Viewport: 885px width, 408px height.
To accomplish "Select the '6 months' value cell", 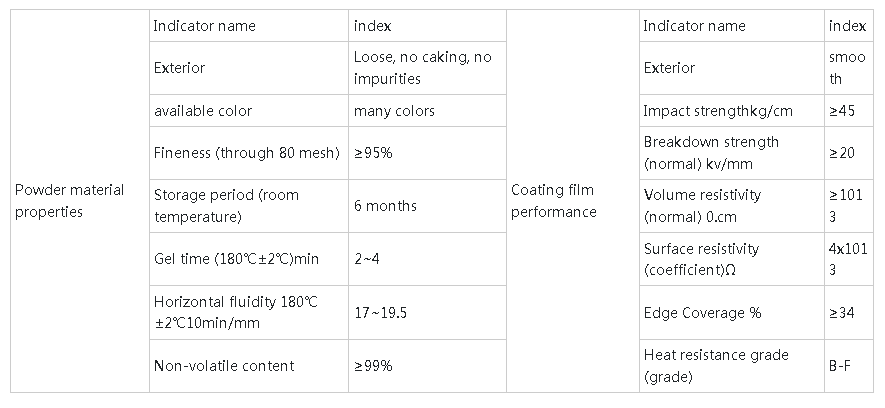I will point(385,206).
